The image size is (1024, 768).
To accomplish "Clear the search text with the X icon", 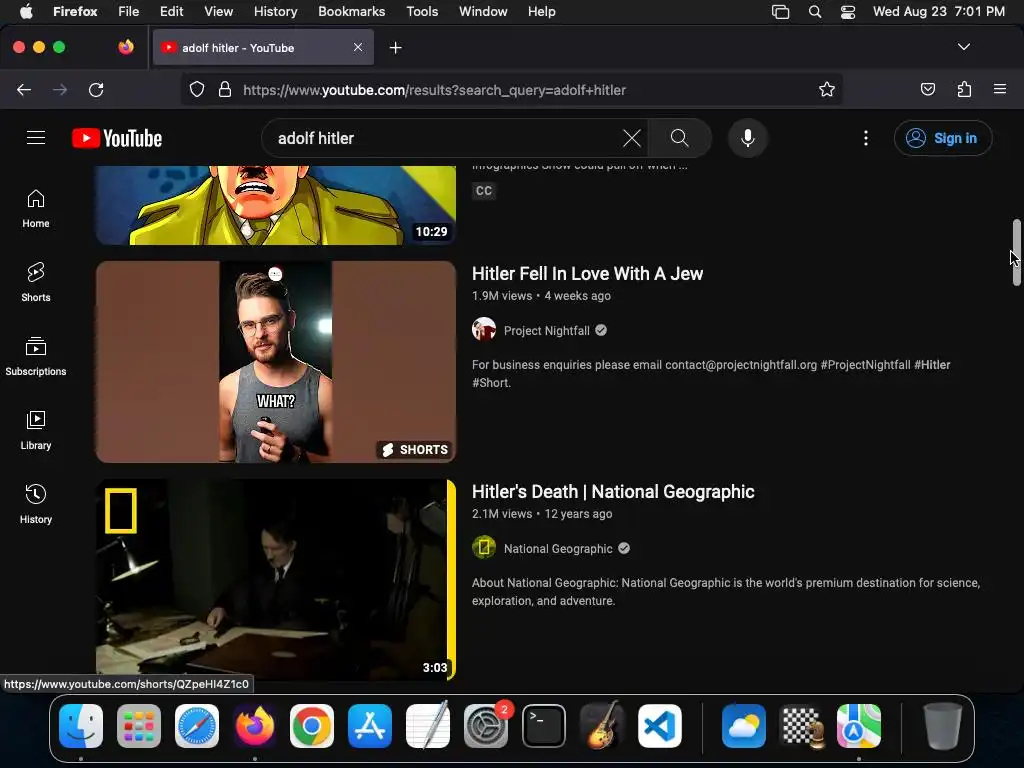I will pyautogui.click(x=632, y=138).
